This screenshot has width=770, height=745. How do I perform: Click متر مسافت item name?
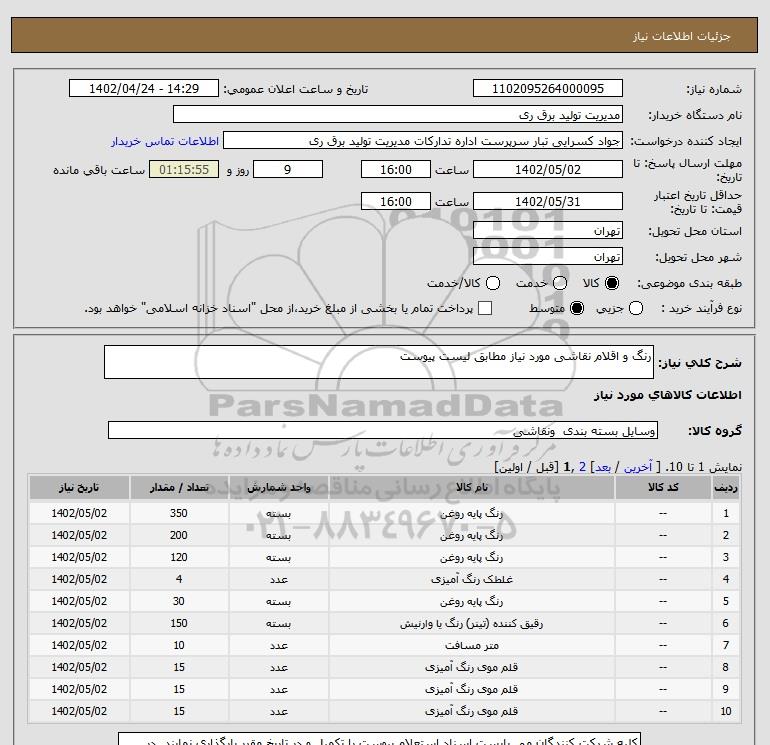(471, 646)
